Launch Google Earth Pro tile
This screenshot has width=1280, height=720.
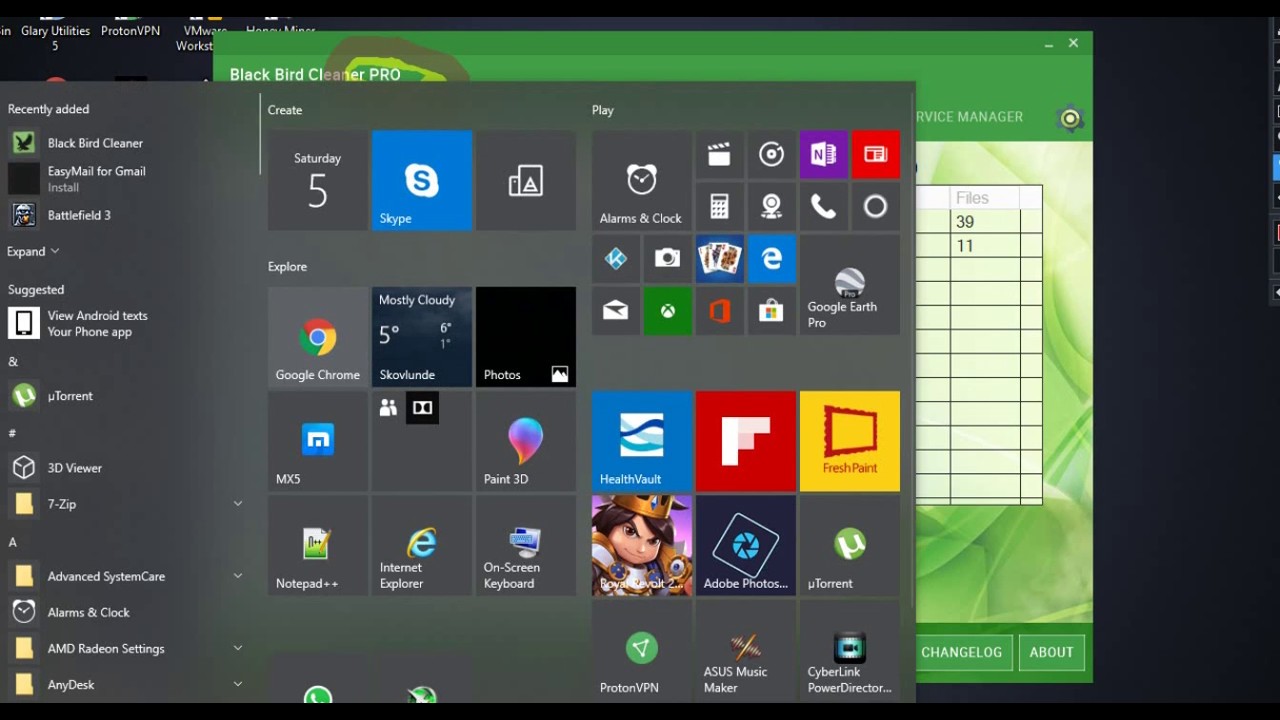849,285
